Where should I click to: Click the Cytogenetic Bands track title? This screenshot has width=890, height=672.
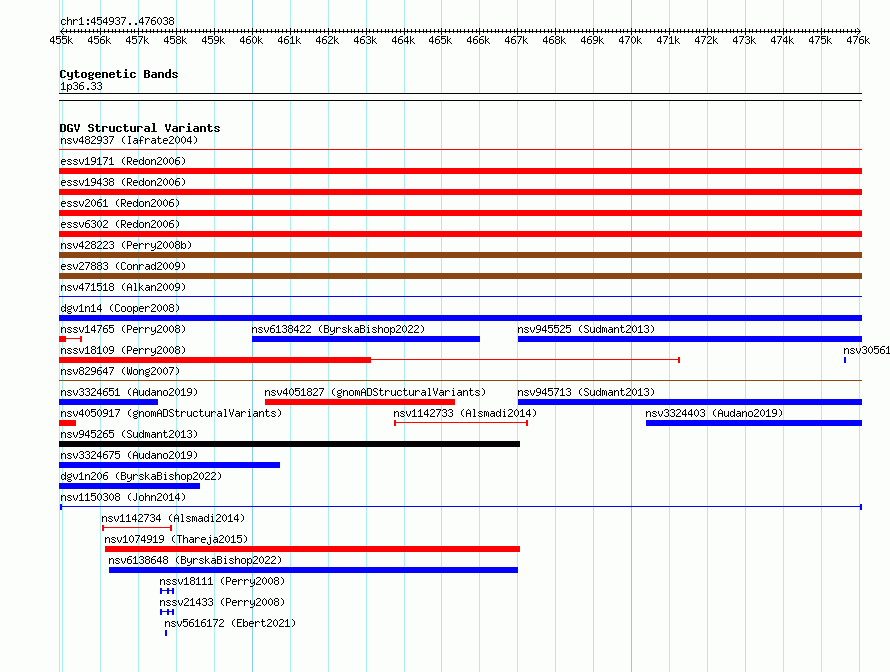pos(119,74)
